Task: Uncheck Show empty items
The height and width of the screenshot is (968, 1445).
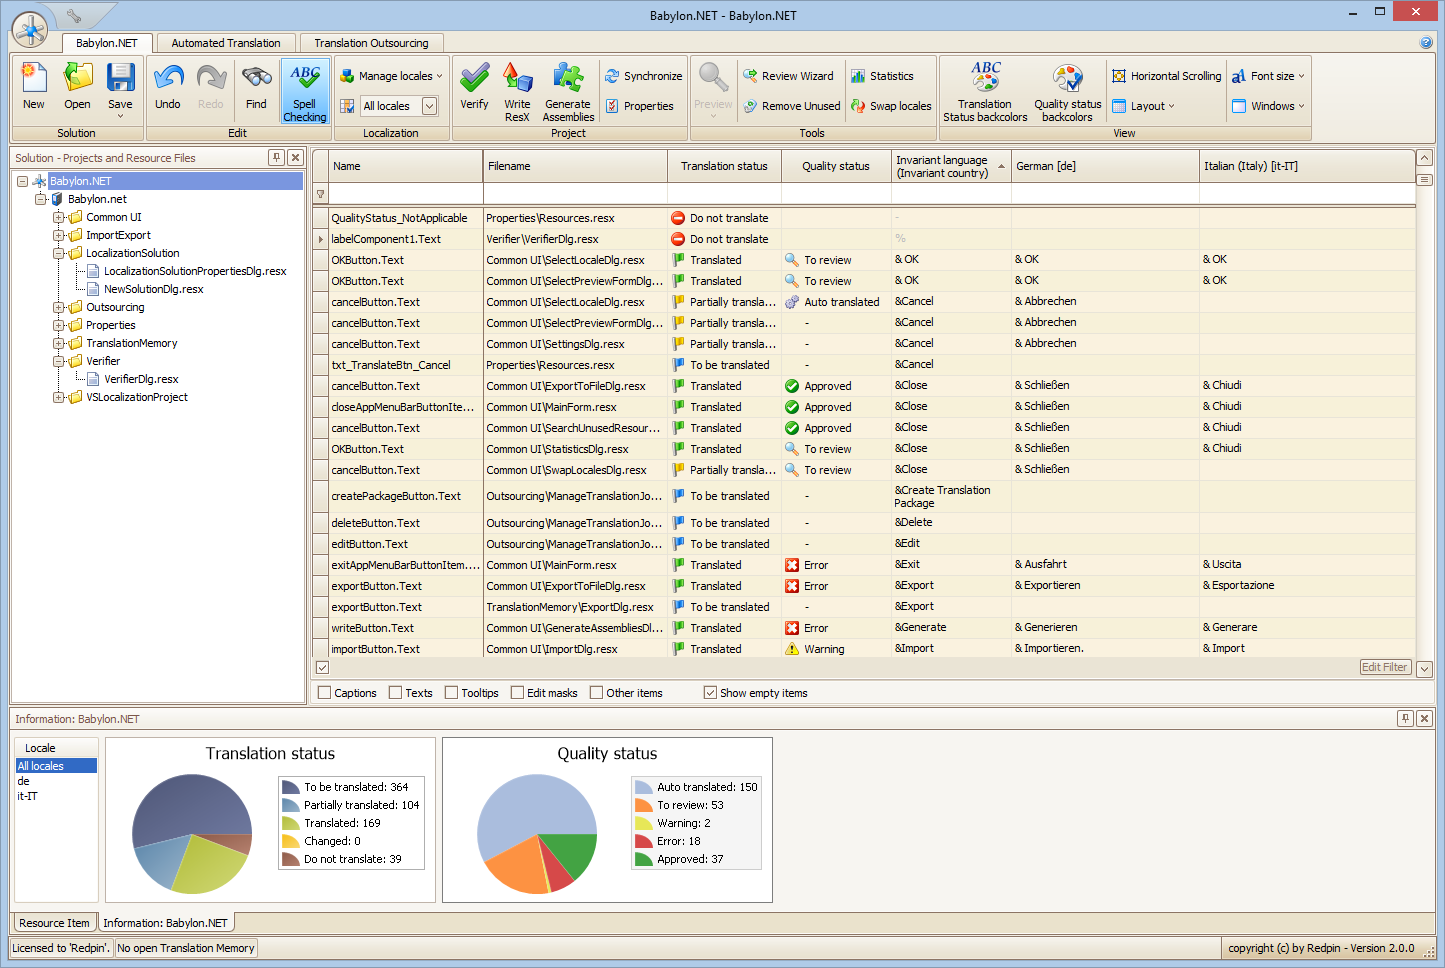Action: [710, 692]
